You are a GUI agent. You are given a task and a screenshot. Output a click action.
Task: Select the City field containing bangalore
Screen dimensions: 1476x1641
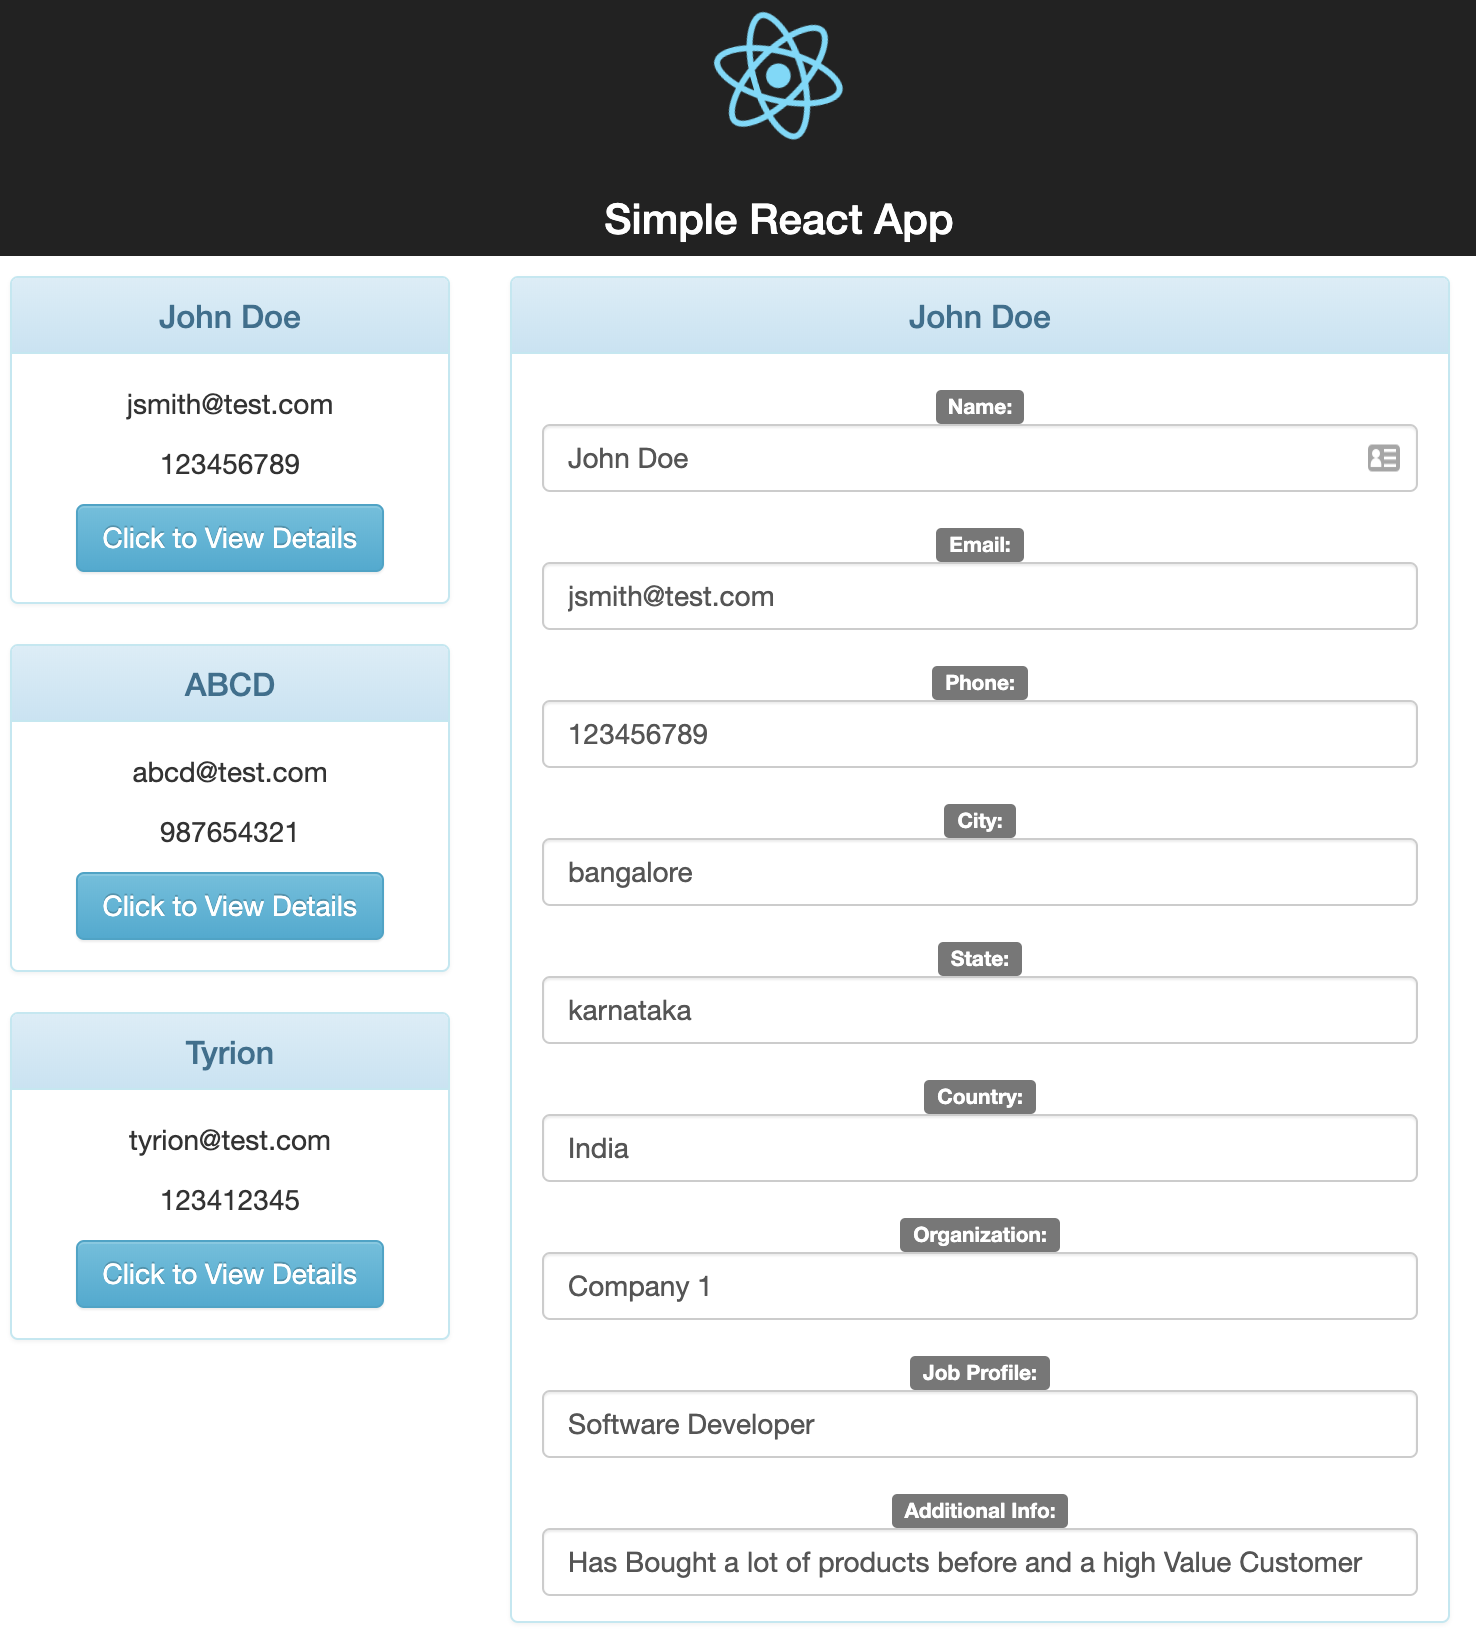(980, 872)
